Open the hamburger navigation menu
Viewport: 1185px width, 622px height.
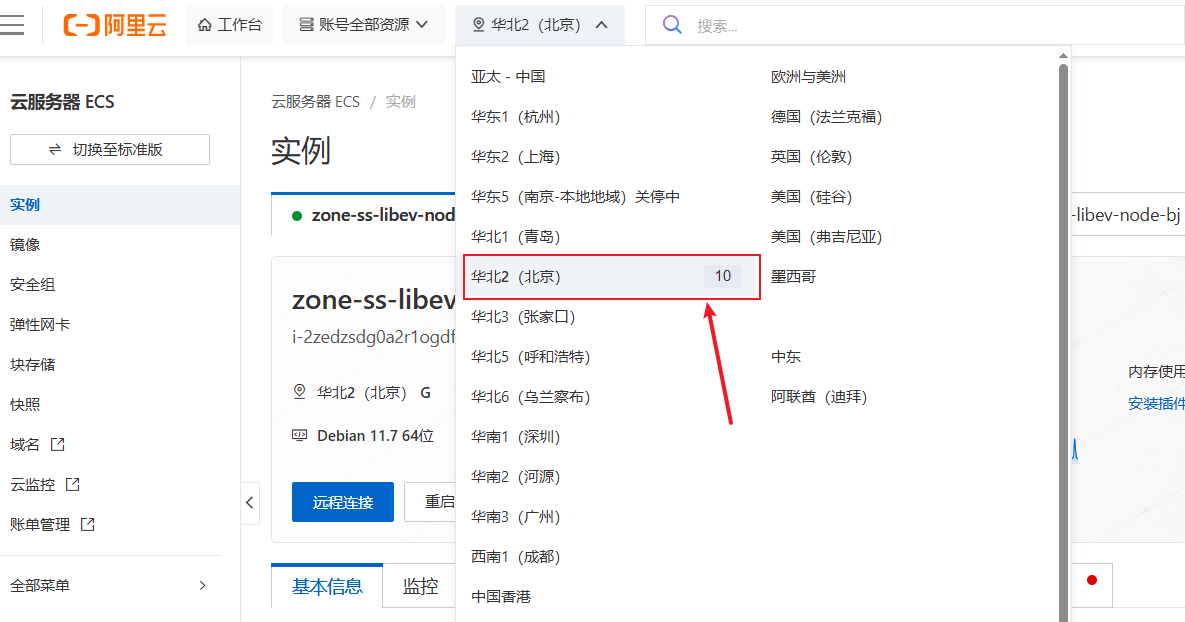pyautogui.click(x=12, y=25)
